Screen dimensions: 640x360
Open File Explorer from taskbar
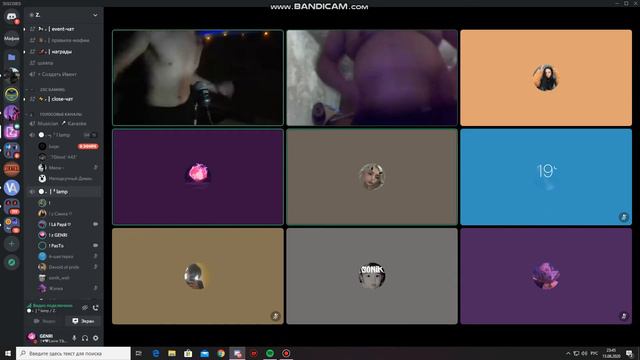(172, 353)
